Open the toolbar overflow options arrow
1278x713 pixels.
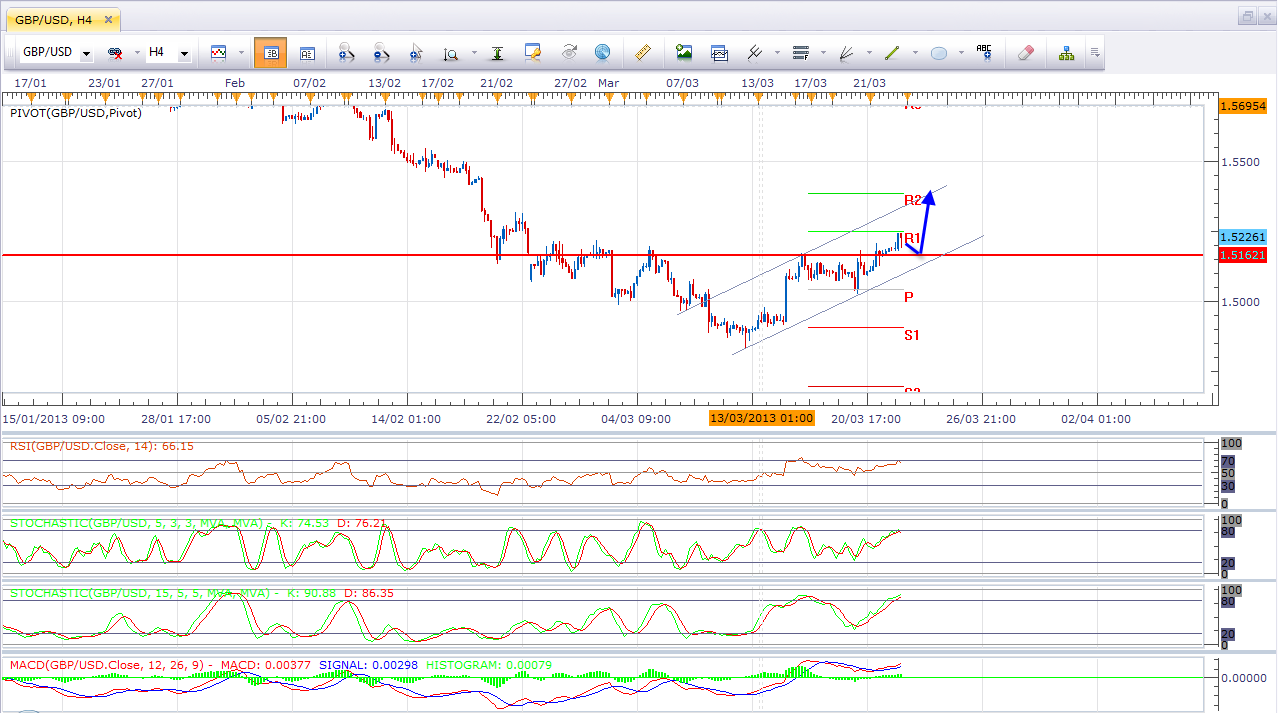coord(1095,52)
